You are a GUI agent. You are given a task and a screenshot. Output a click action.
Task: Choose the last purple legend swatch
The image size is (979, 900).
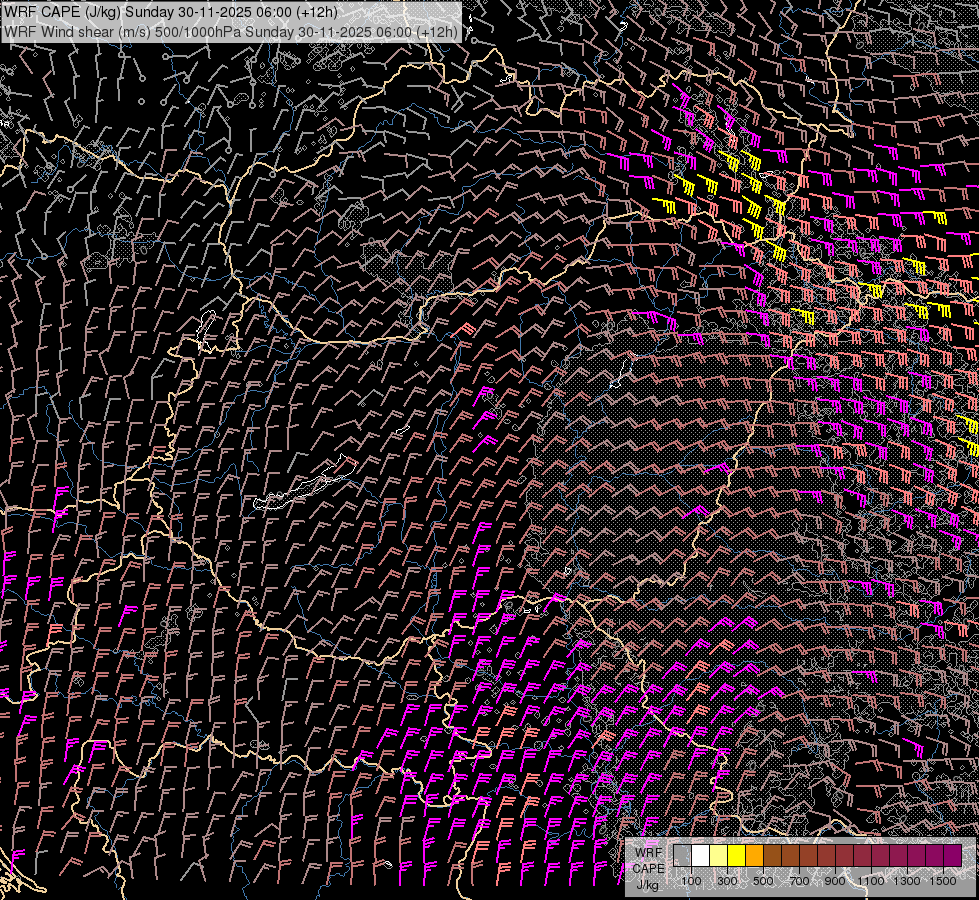click(952, 856)
